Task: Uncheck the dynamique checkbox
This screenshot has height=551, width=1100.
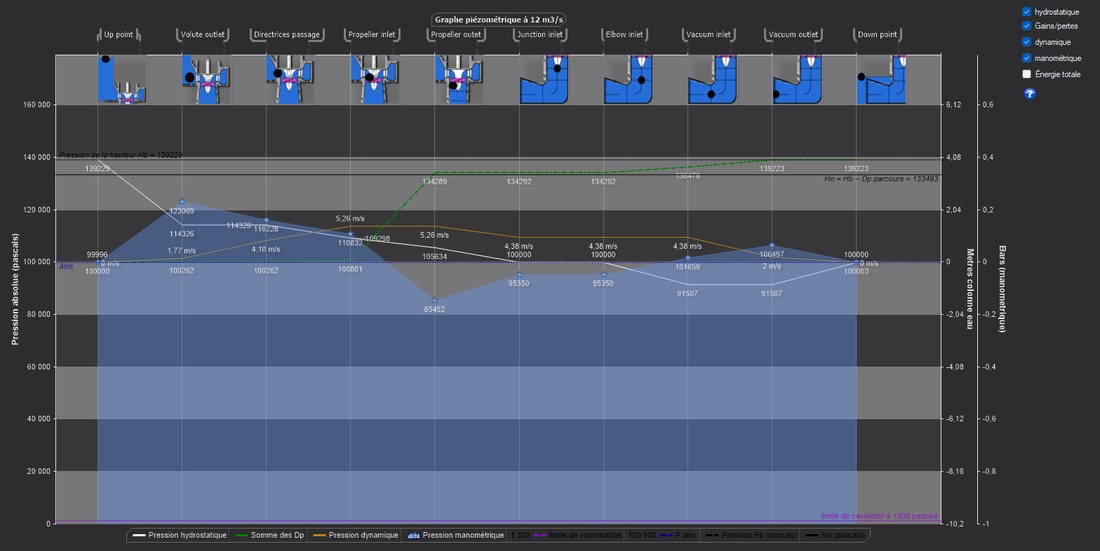Action: (x=1026, y=42)
